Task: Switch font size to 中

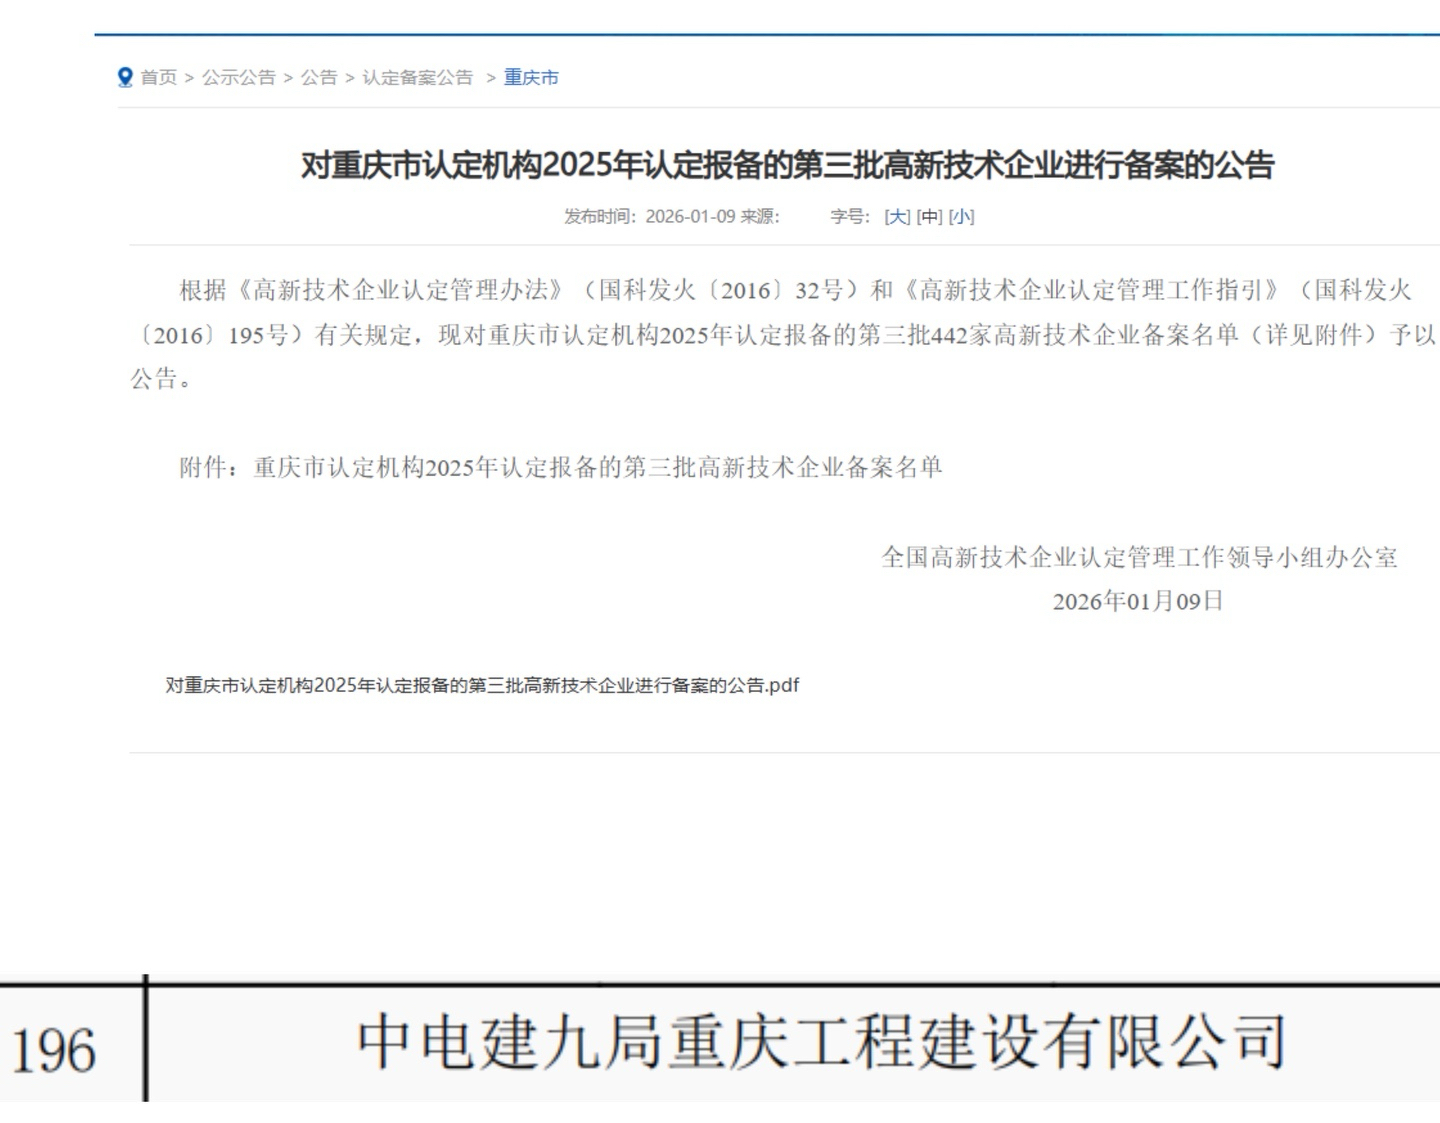Action: 929,216
